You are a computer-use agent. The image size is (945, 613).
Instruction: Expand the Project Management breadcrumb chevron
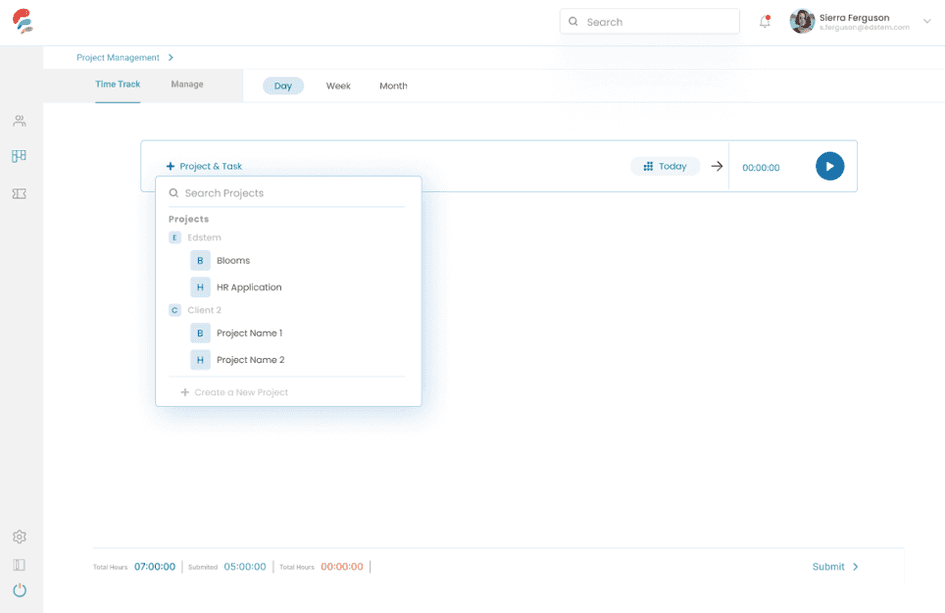point(170,57)
